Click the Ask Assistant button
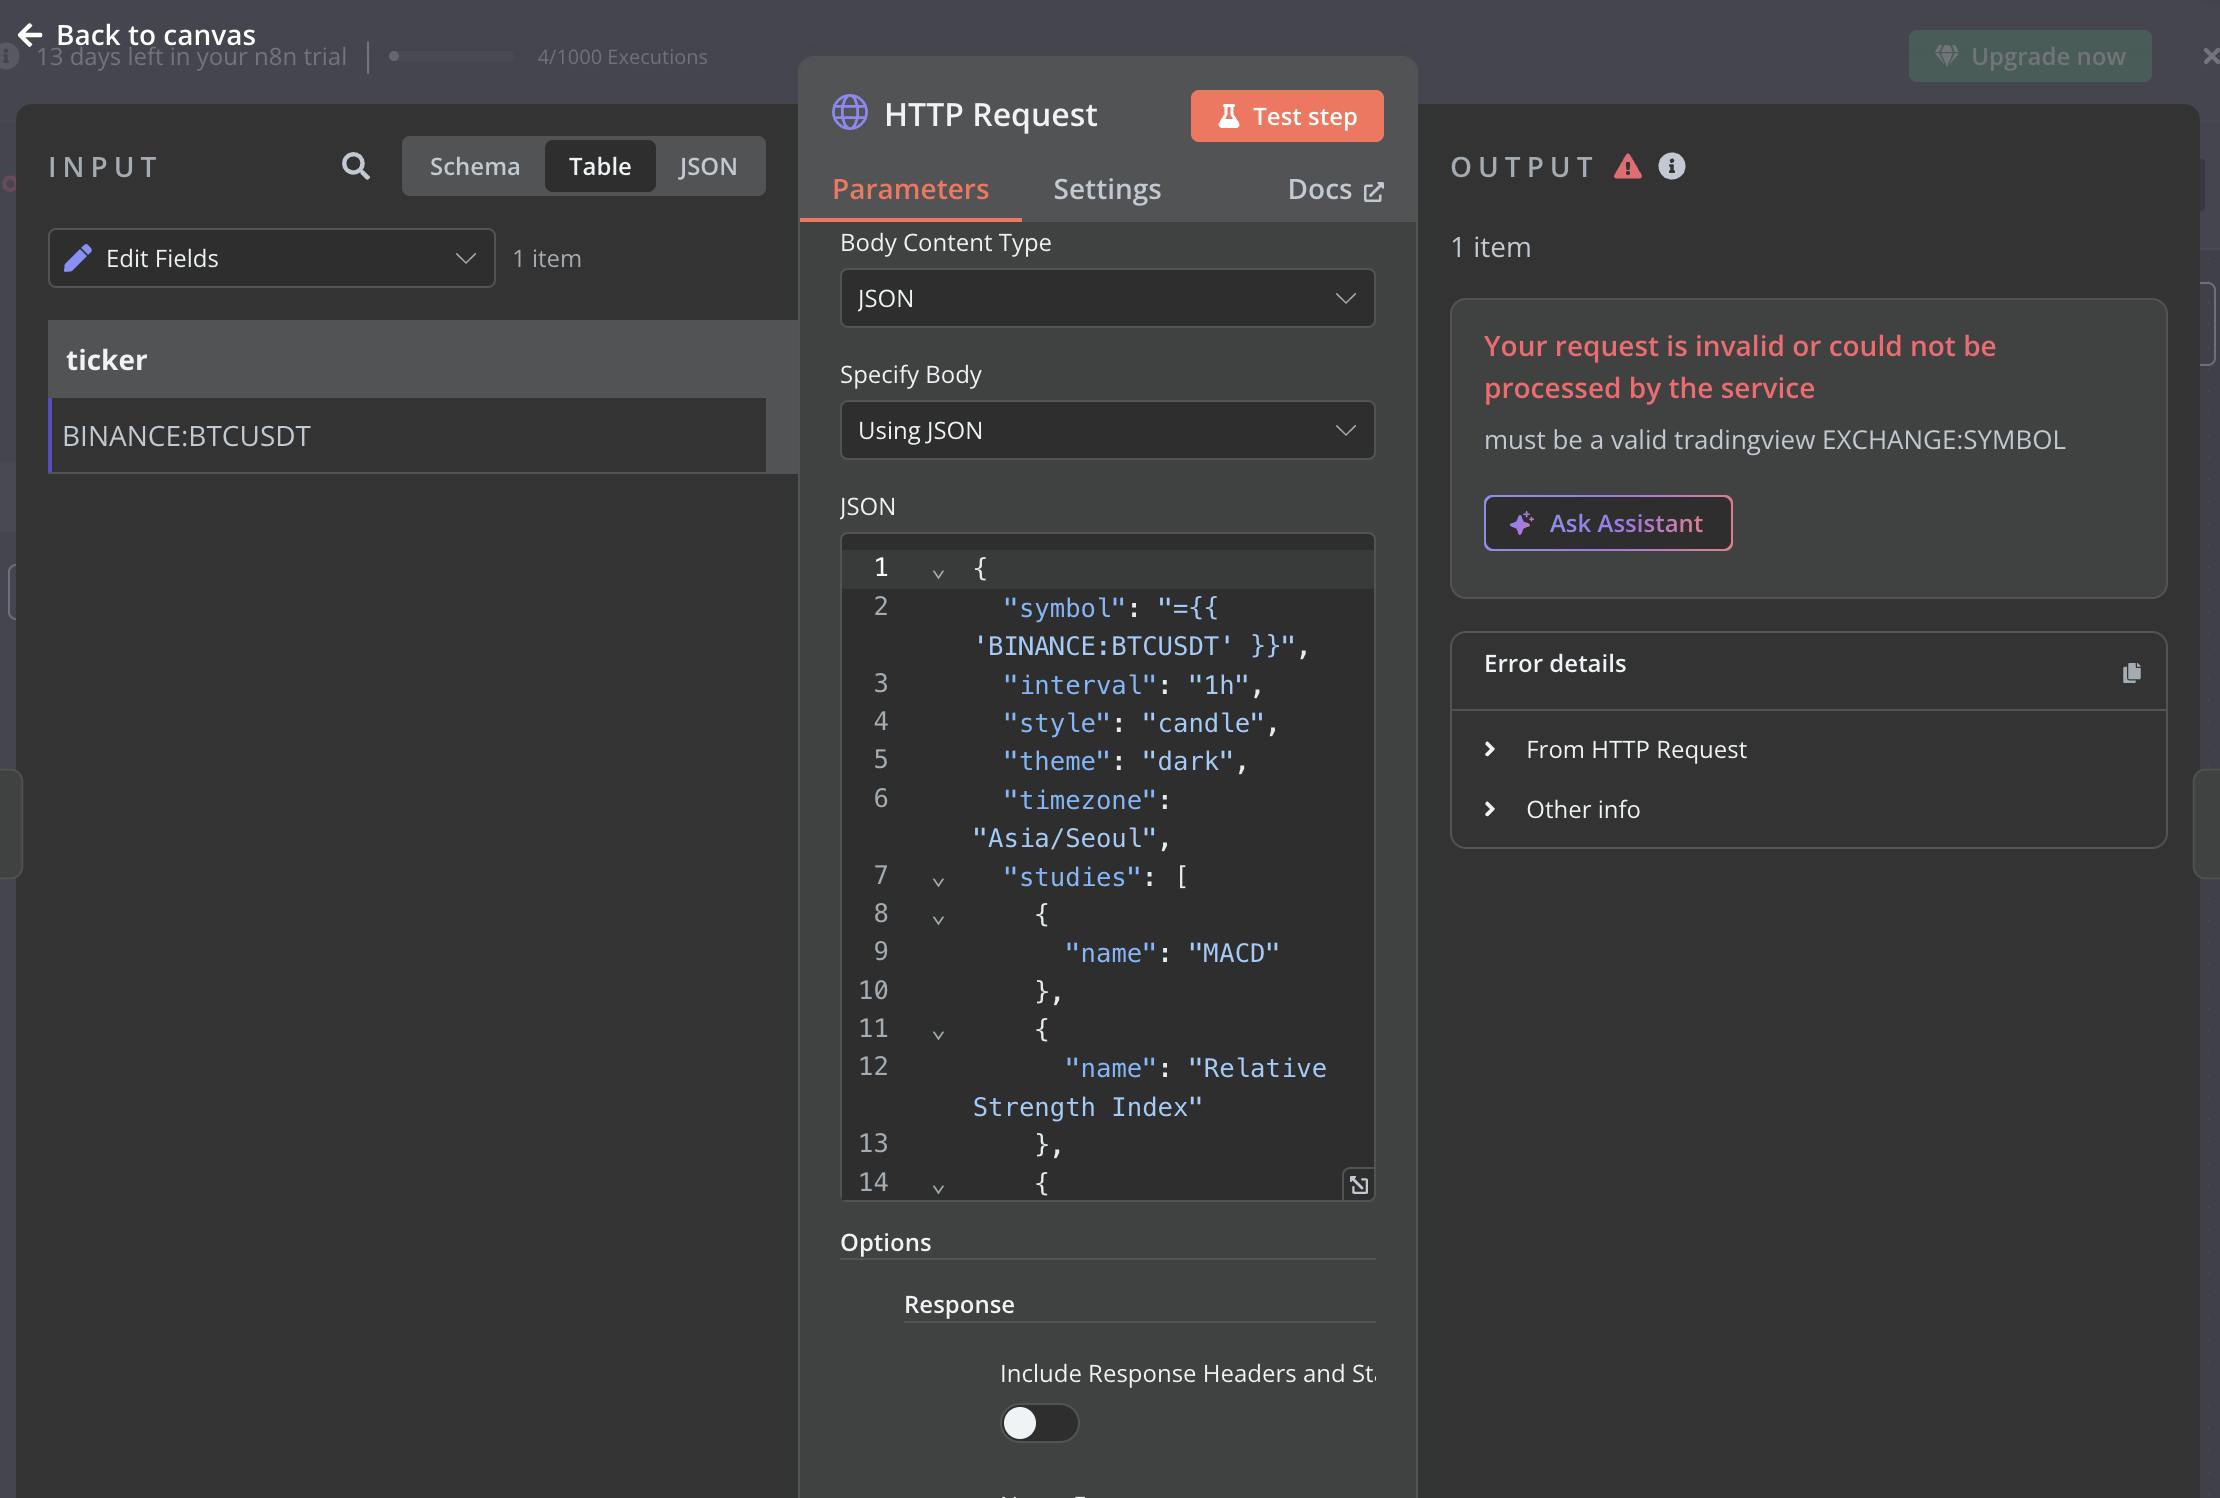 [x=1607, y=523]
